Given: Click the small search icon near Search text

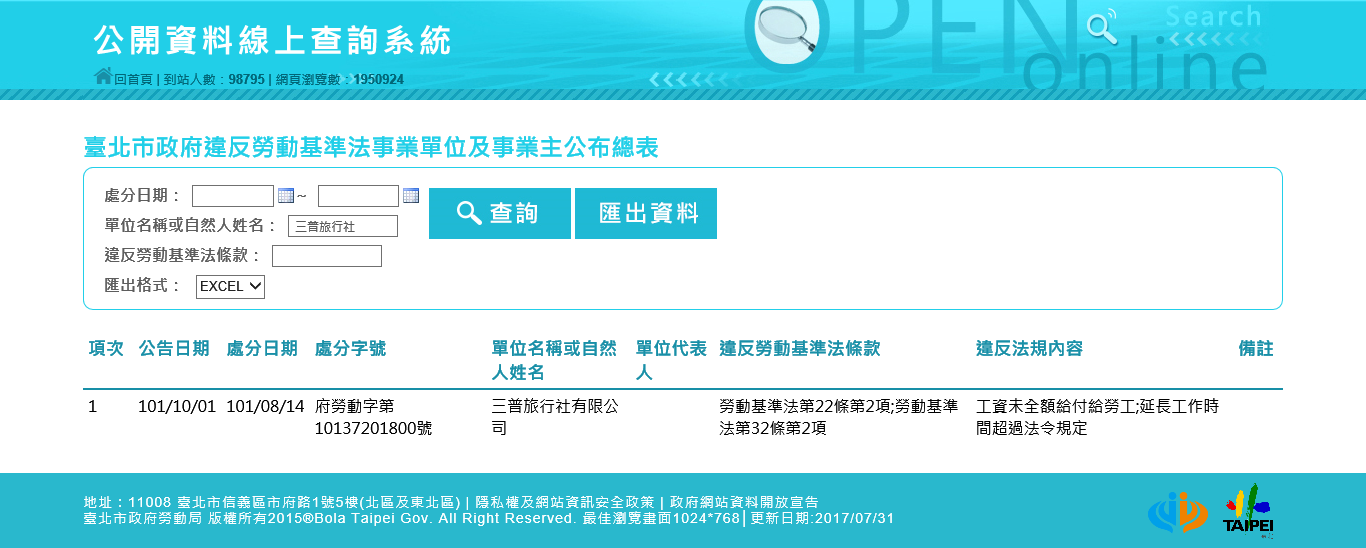Looking at the screenshot, I should [1101, 28].
